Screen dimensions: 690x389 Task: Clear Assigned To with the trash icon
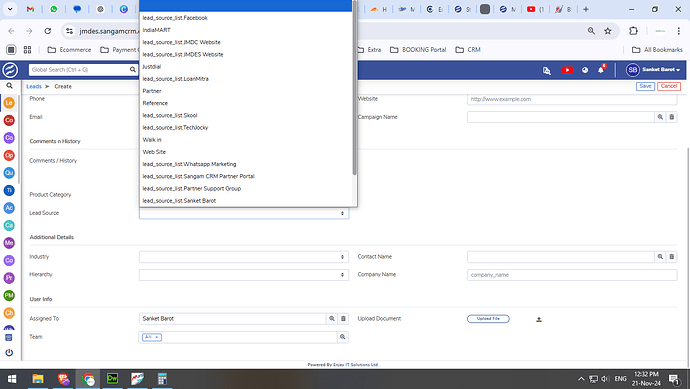[343, 319]
